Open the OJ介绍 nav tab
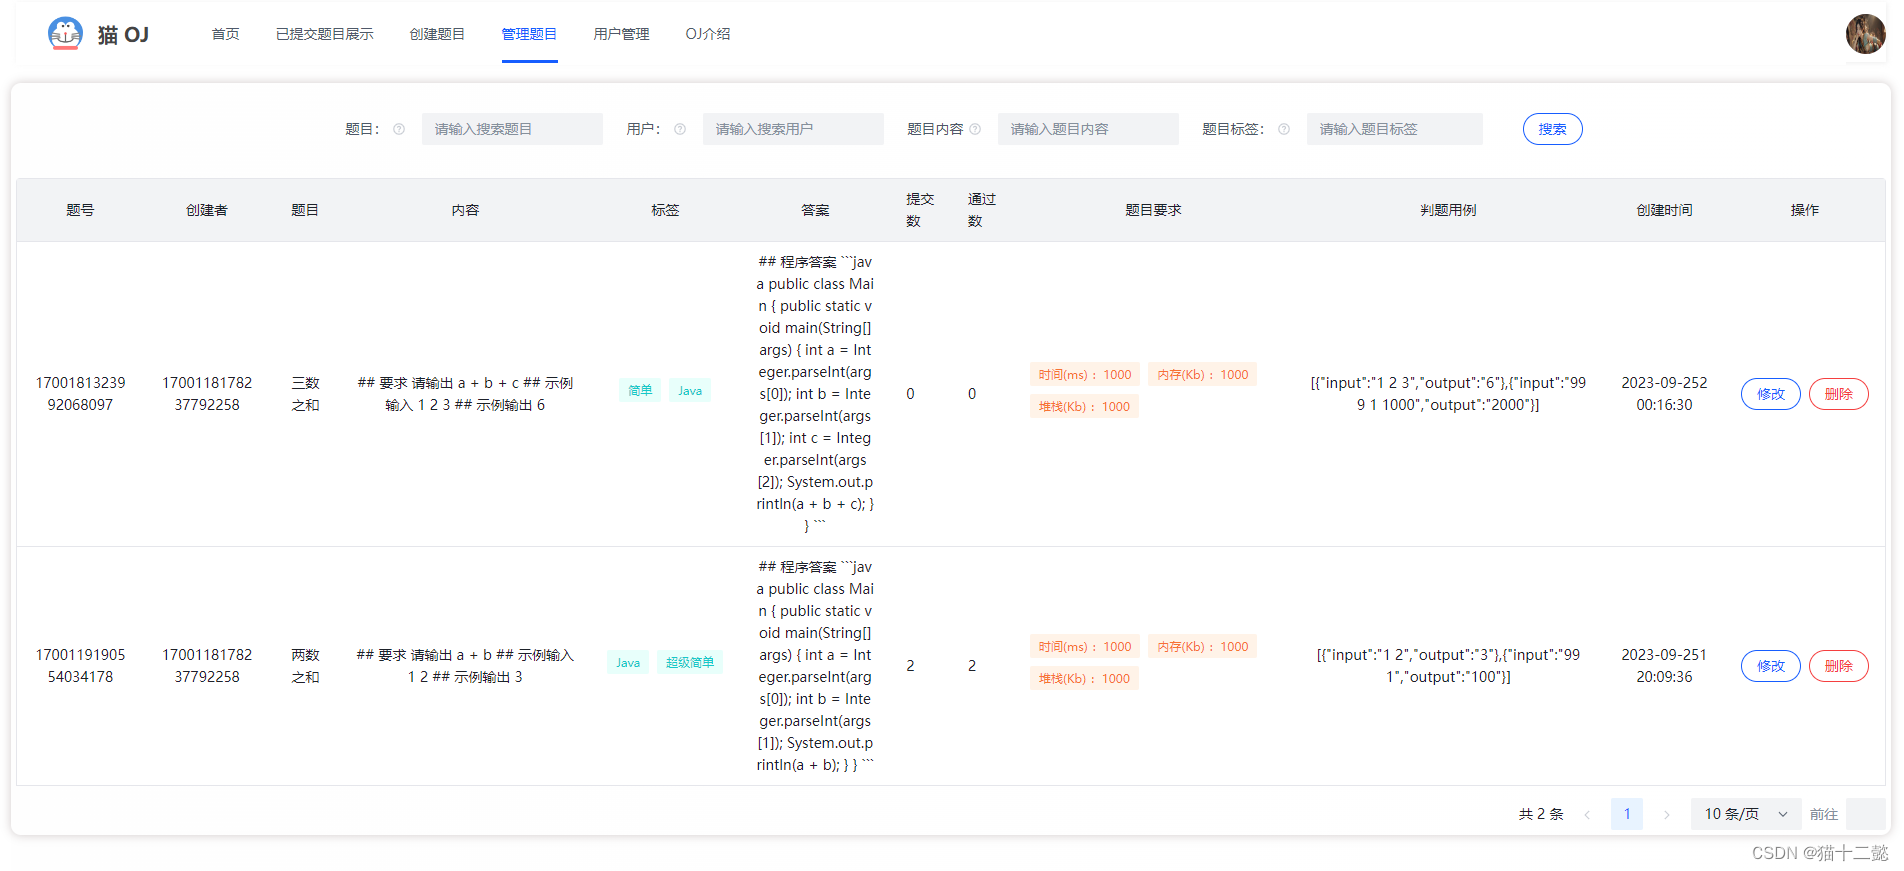The image size is (1904, 871). coord(708,34)
